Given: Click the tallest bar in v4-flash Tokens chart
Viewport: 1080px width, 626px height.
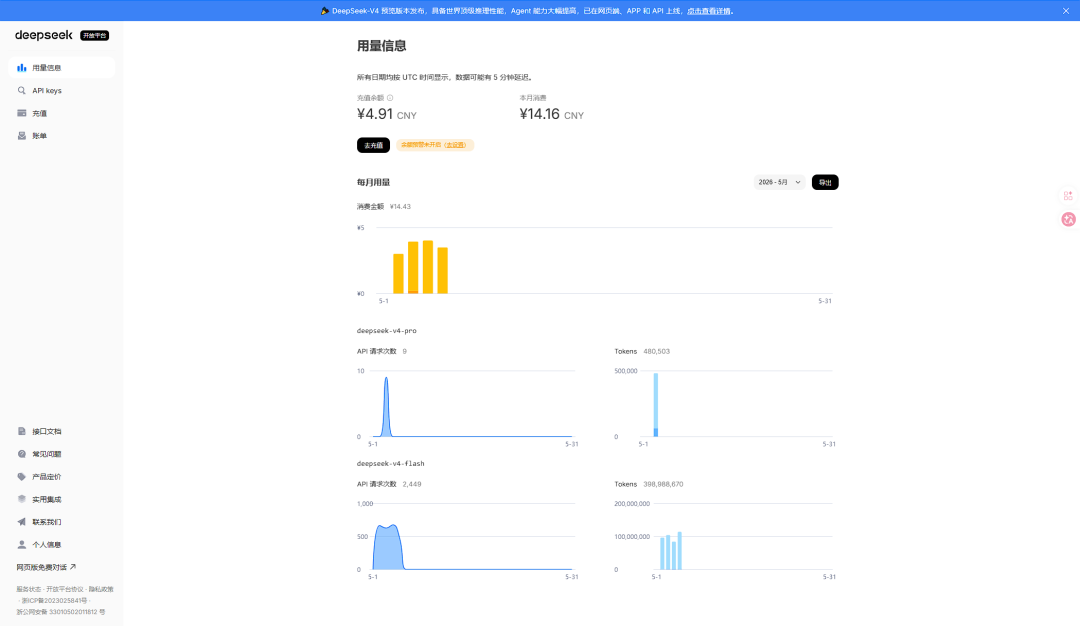Looking at the screenshot, I should click(680, 551).
